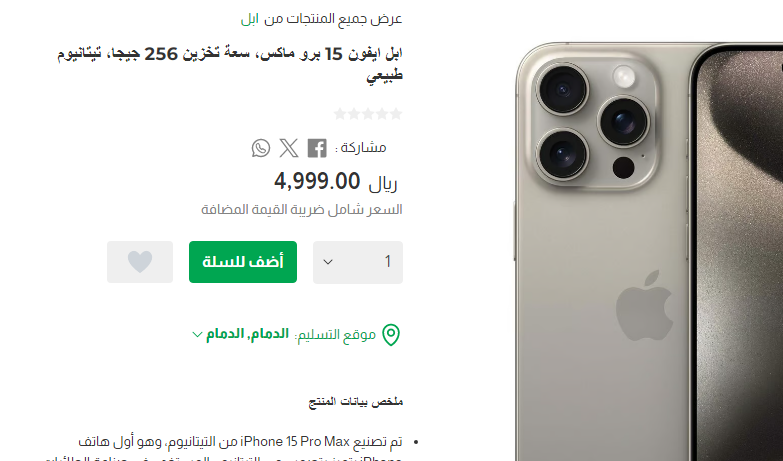Expand the delivery location الدمام chevron
Screen dimensions: 783x461
pos(197,334)
